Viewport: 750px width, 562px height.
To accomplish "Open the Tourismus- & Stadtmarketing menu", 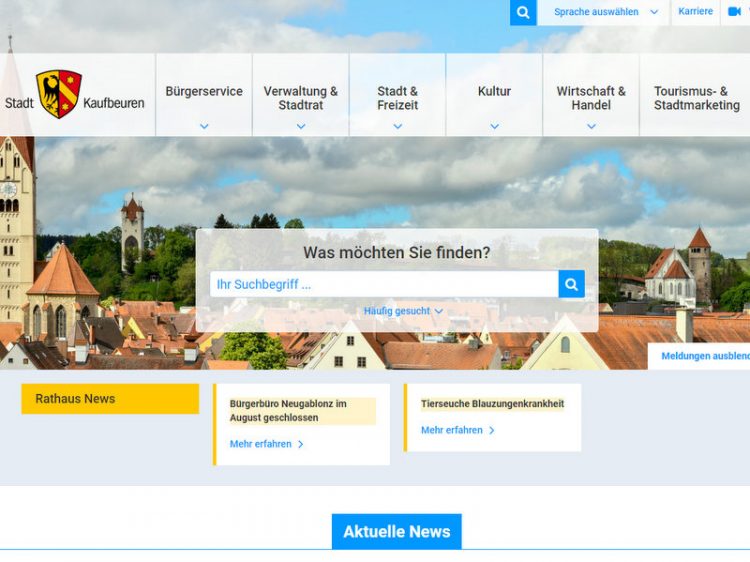I will [x=696, y=98].
